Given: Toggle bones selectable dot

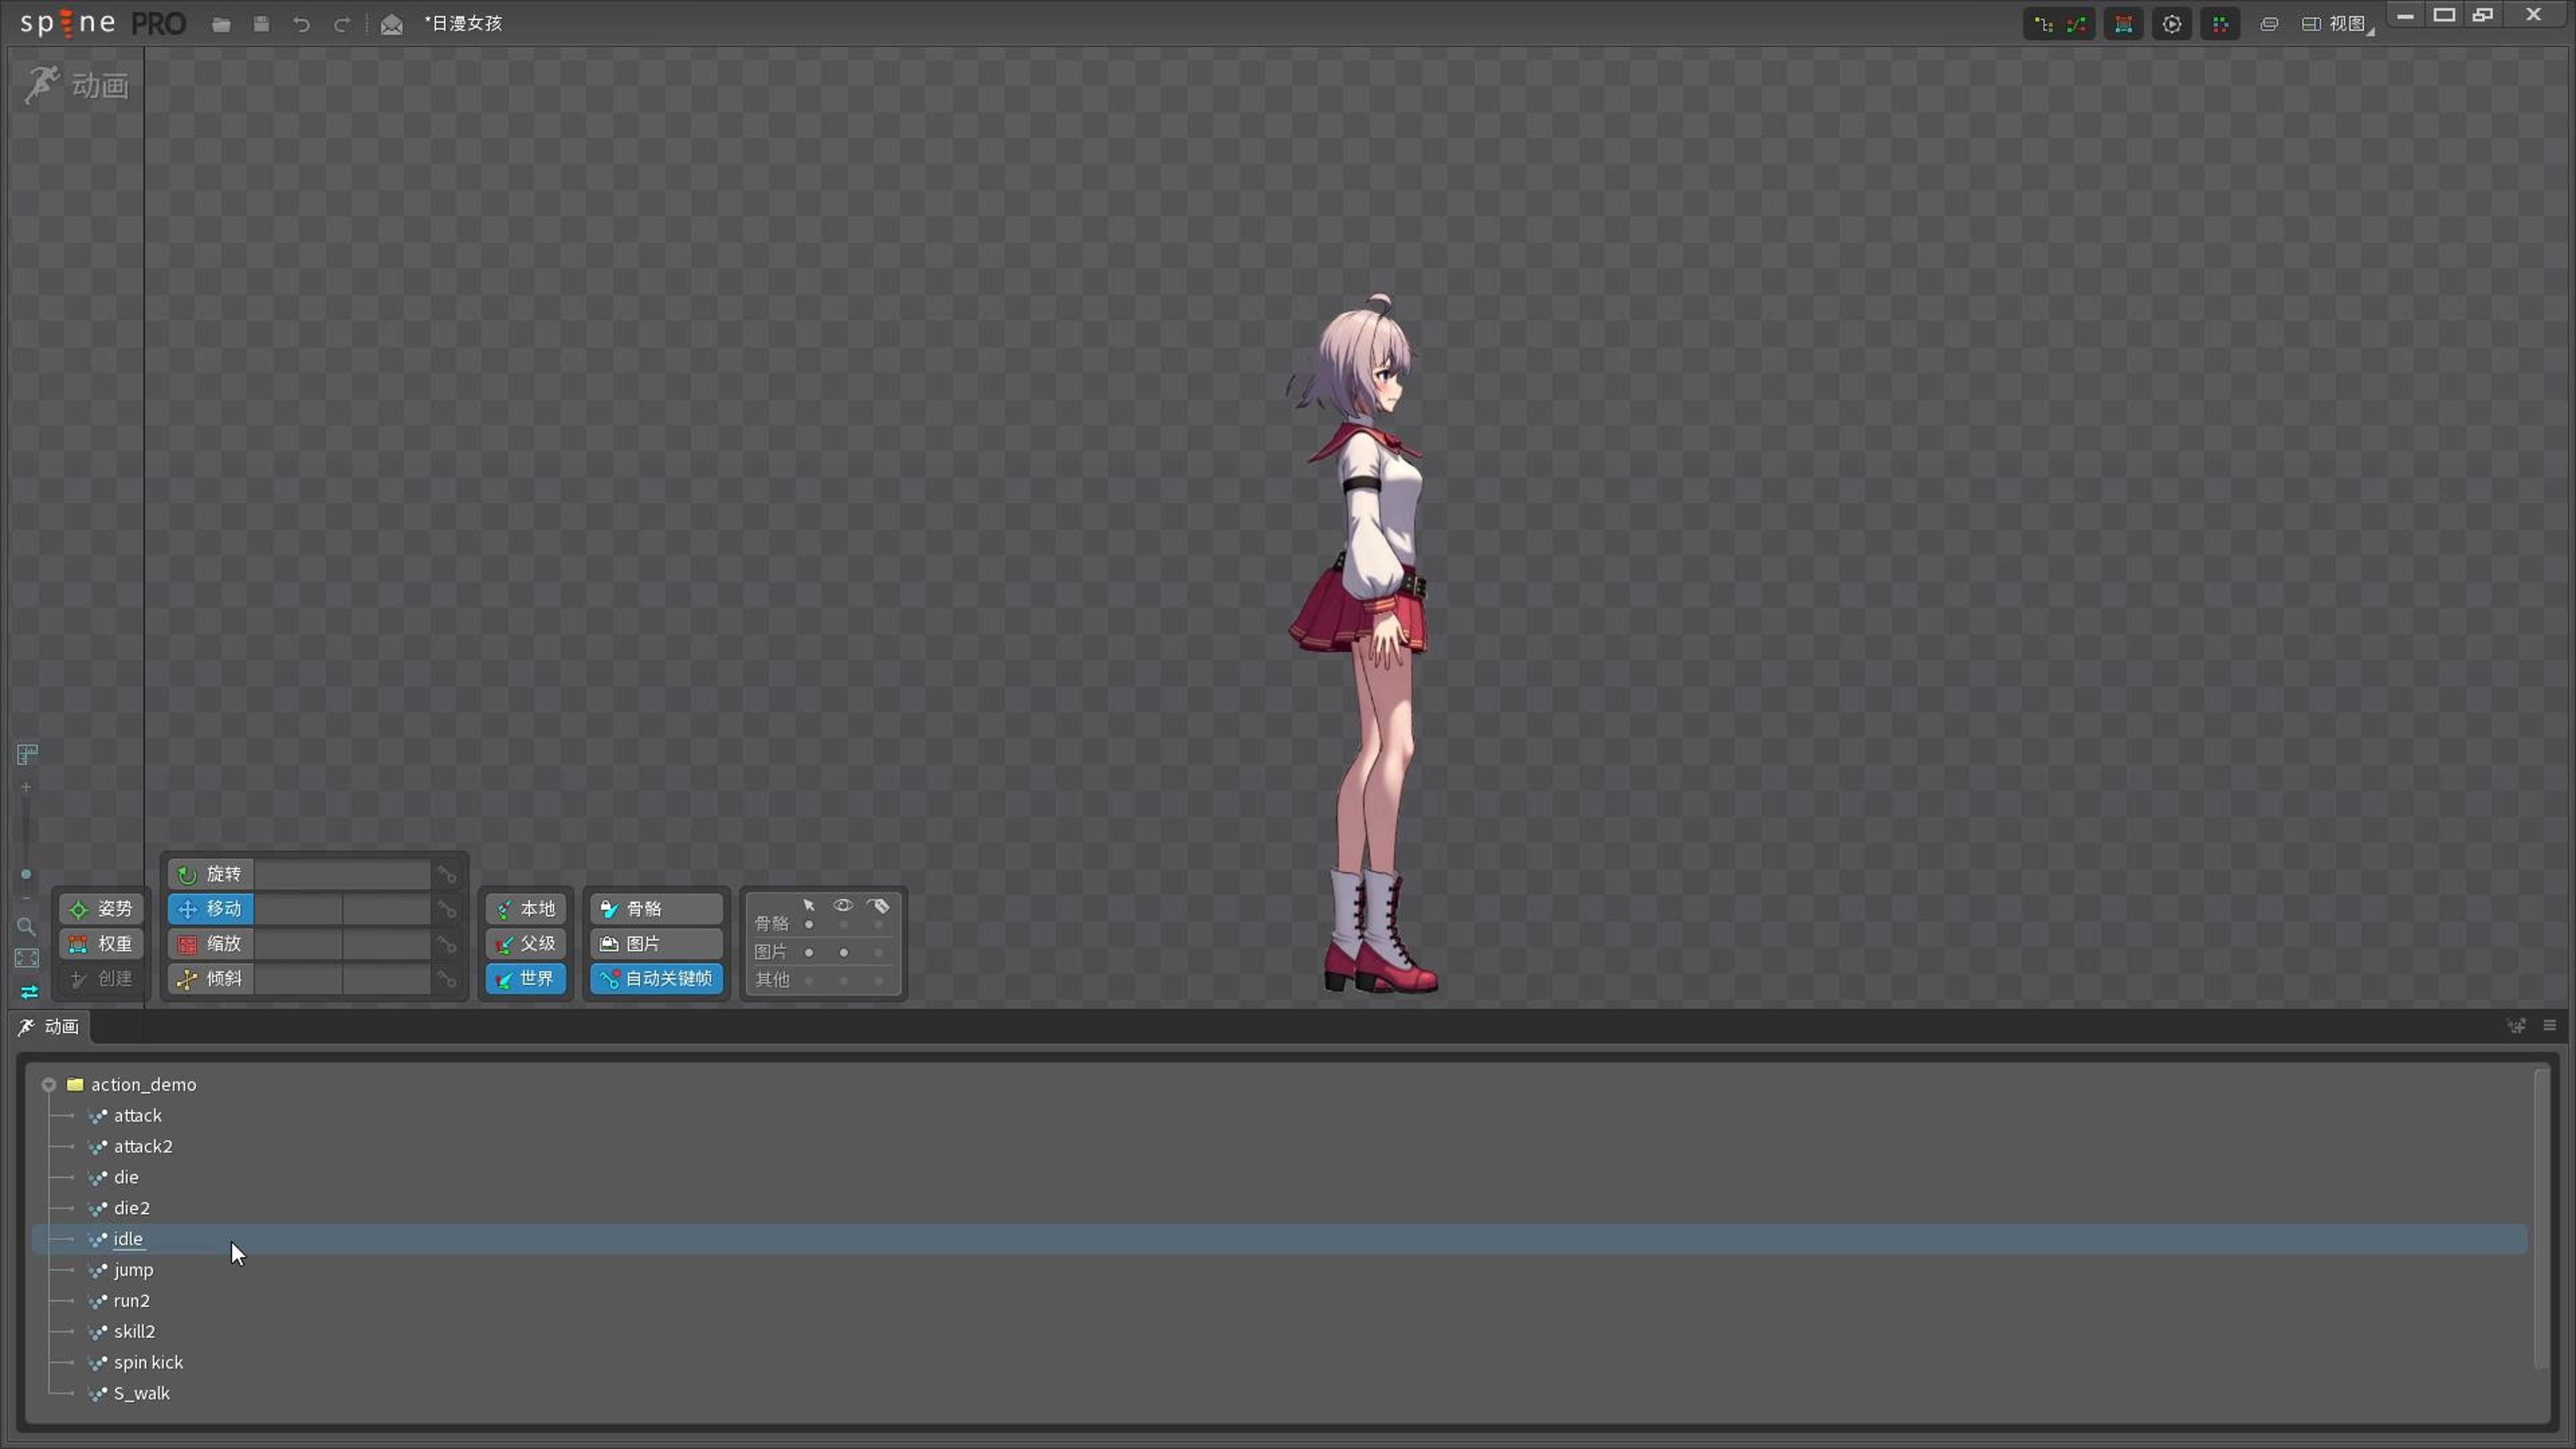Looking at the screenshot, I should tap(809, 925).
